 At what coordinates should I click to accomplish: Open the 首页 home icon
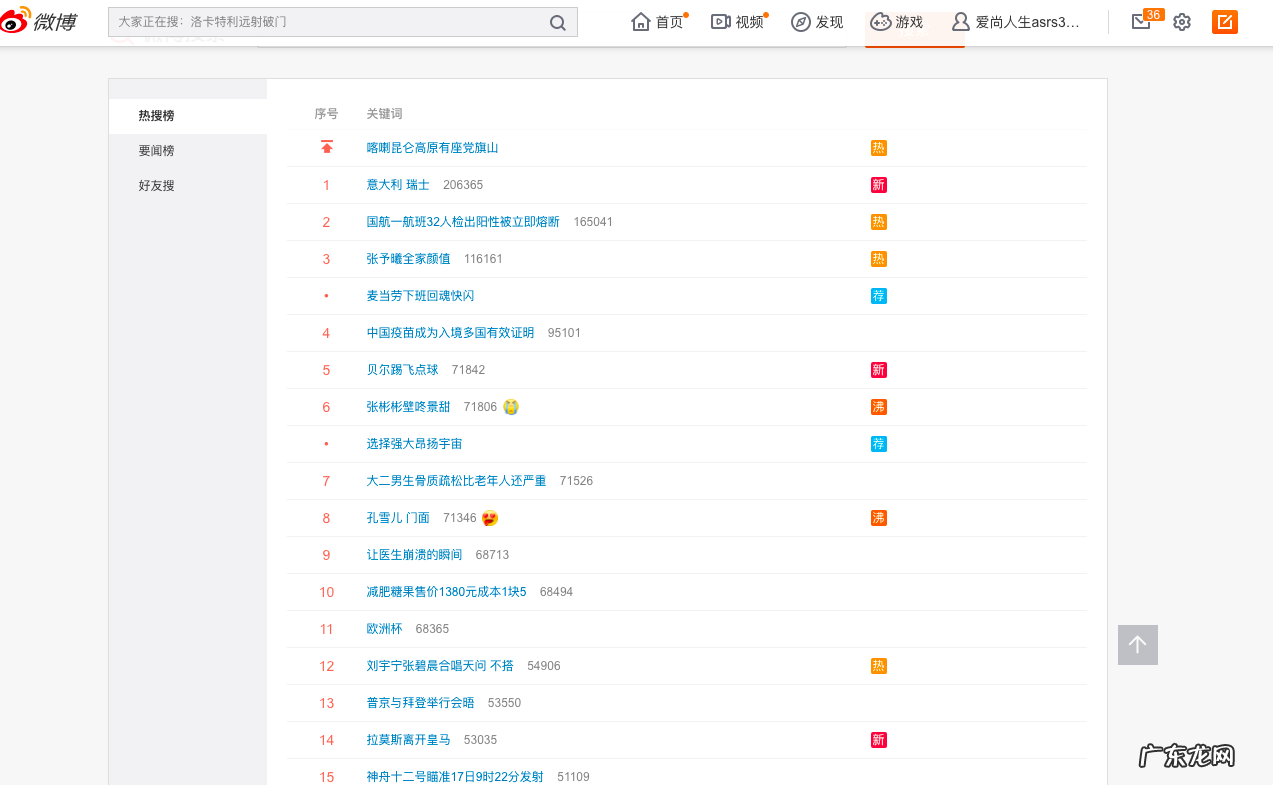click(x=641, y=22)
